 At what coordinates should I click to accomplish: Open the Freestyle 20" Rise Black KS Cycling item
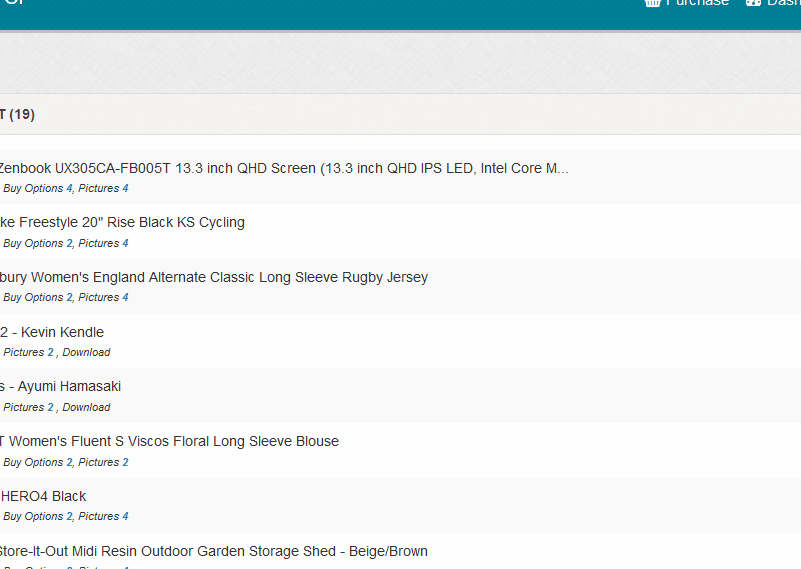(x=121, y=222)
